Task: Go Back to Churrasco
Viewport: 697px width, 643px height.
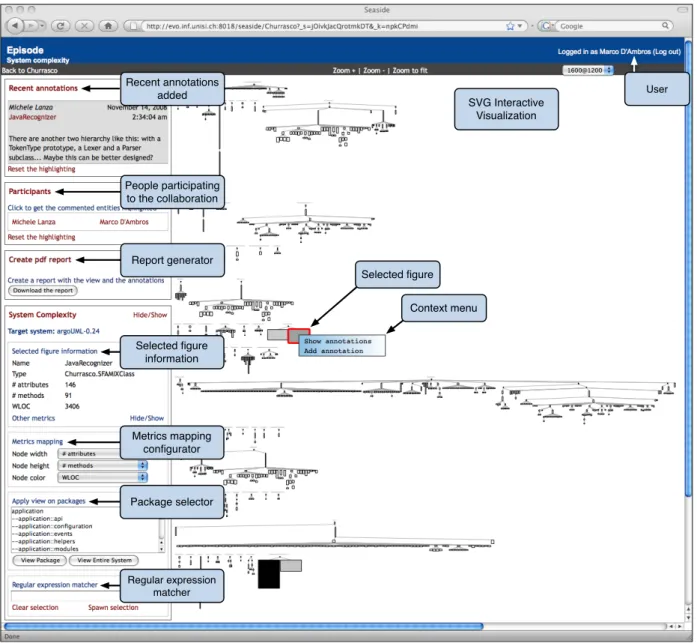Action: tap(29, 70)
